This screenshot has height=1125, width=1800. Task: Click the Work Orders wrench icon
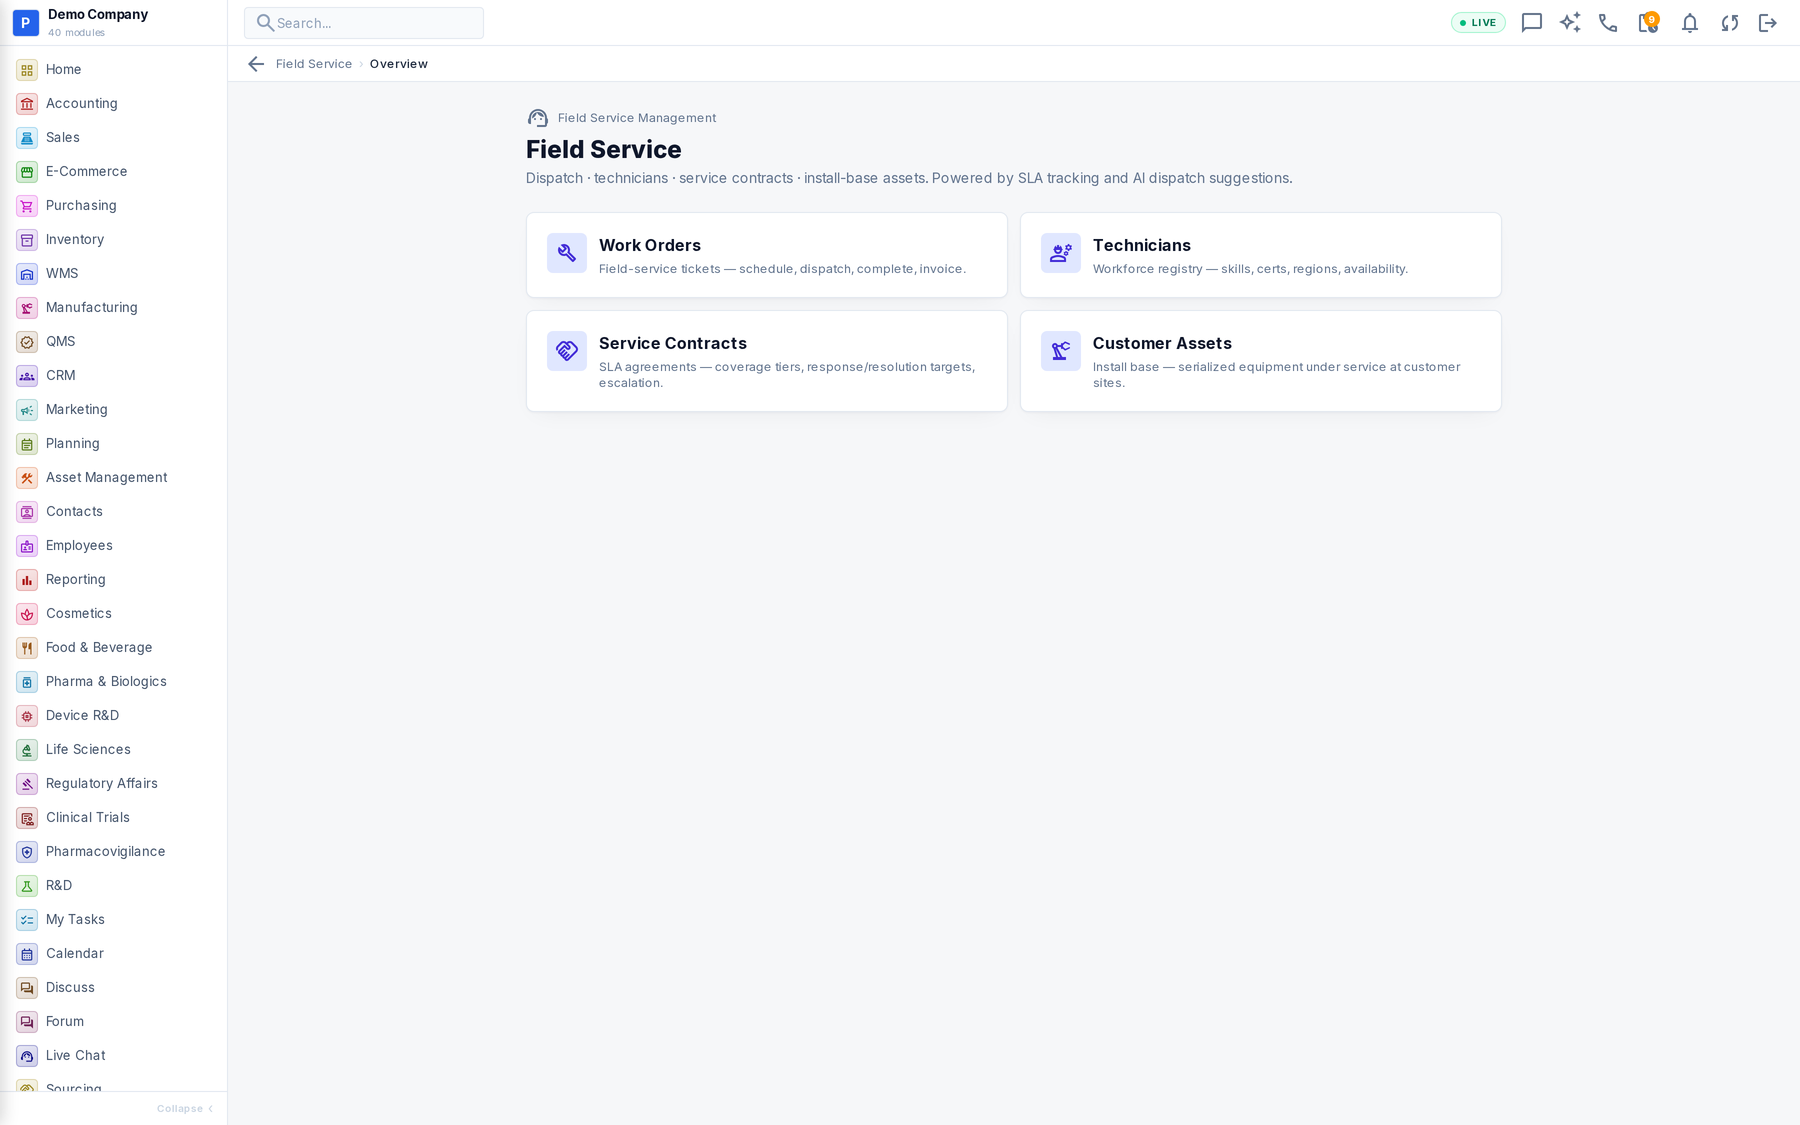point(567,253)
